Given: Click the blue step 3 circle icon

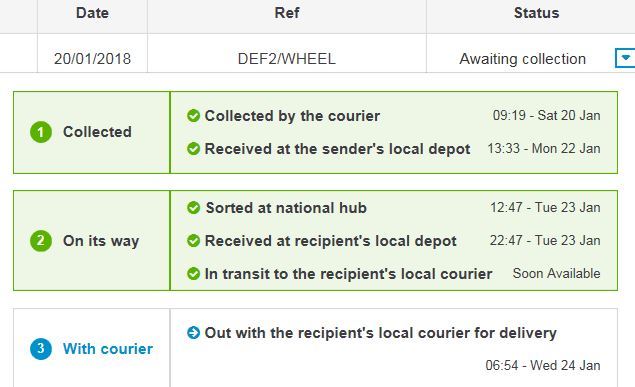Looking at the screenshot, I should pyautogui.click(x=41, y=349).
